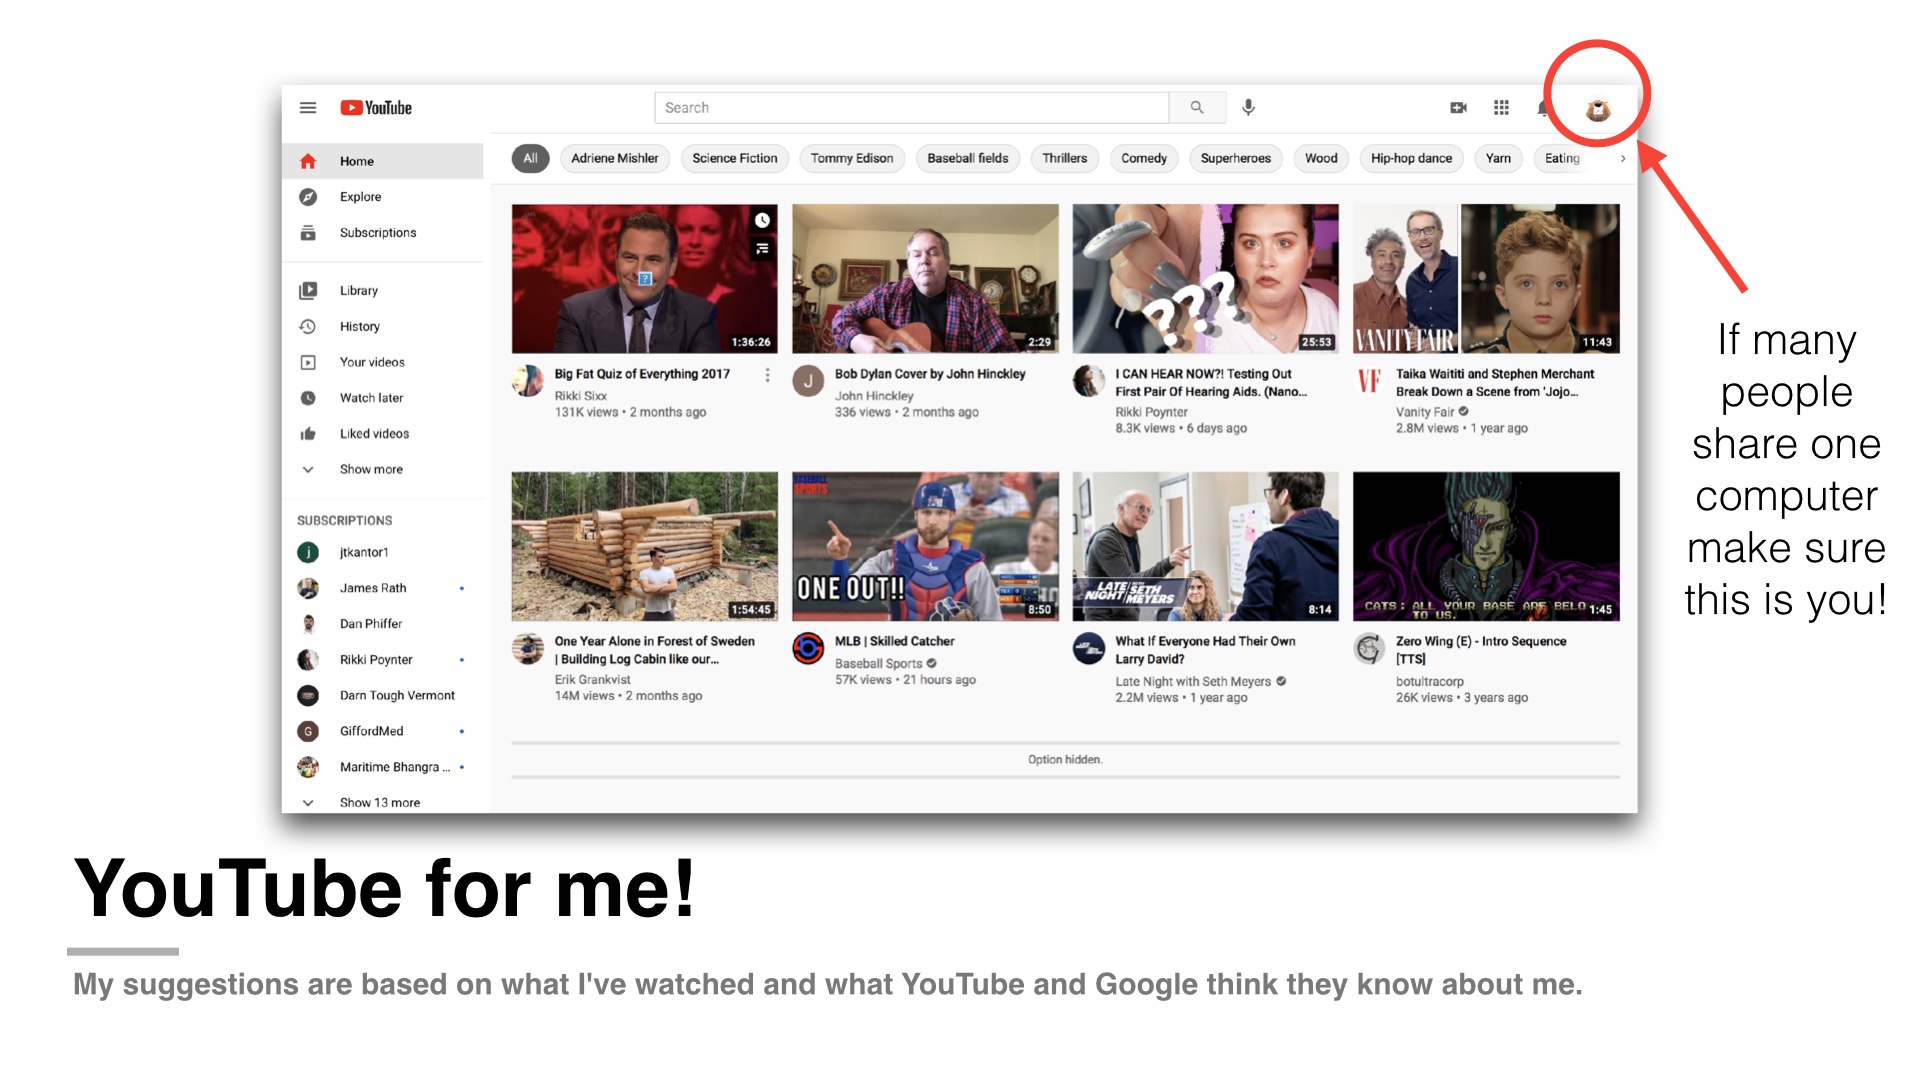Select the Thrillers chip

coord(1065,159)
